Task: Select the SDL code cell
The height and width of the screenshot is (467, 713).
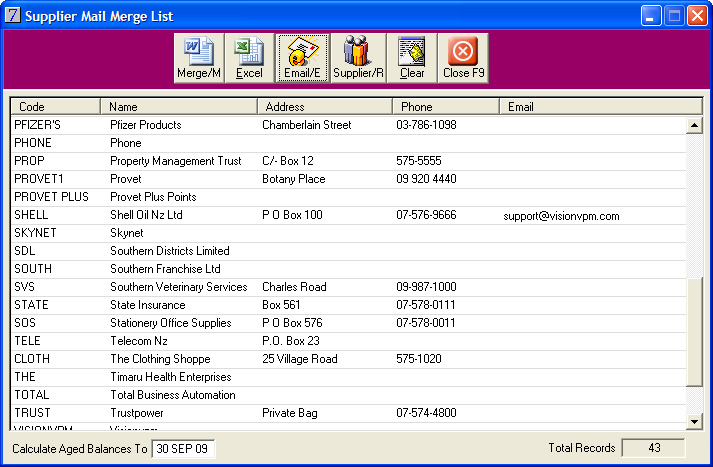Action: [25, 251]
